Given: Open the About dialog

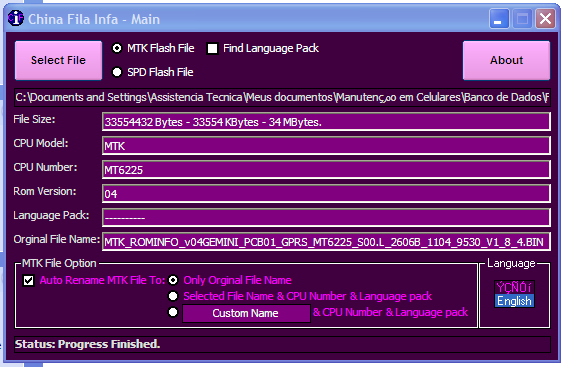Looking at the screenshot, I should [x=506, y=60].
